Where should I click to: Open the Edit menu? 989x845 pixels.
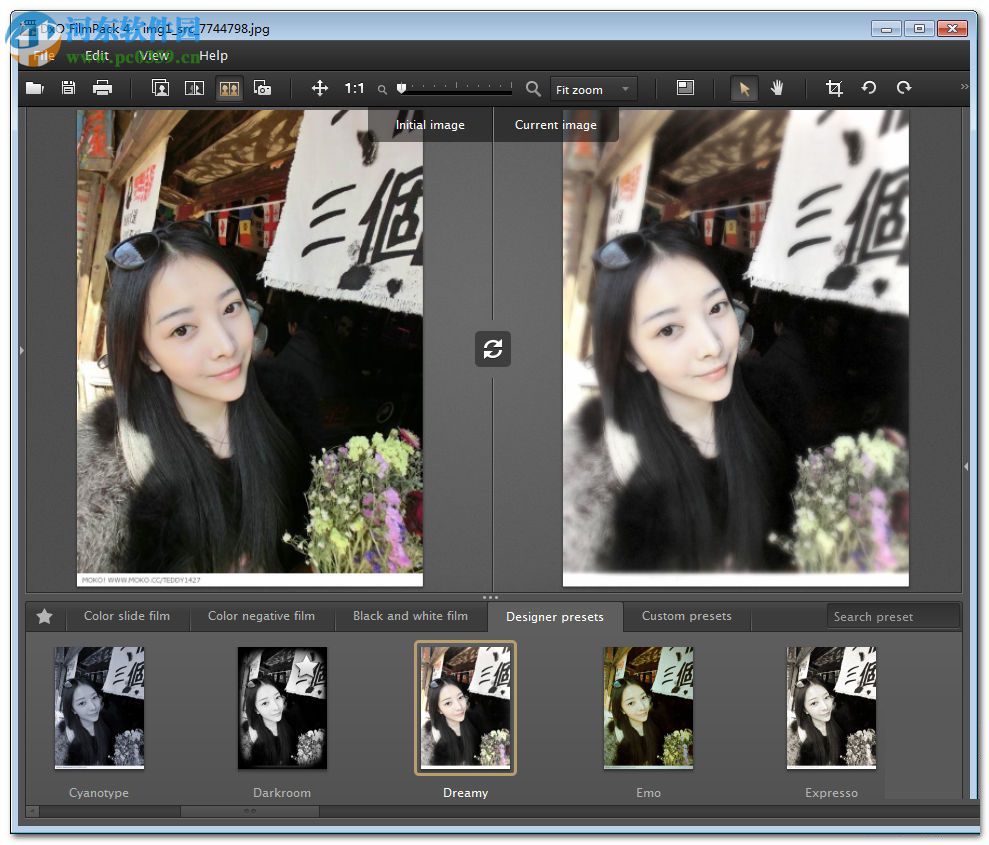[97, 56]
